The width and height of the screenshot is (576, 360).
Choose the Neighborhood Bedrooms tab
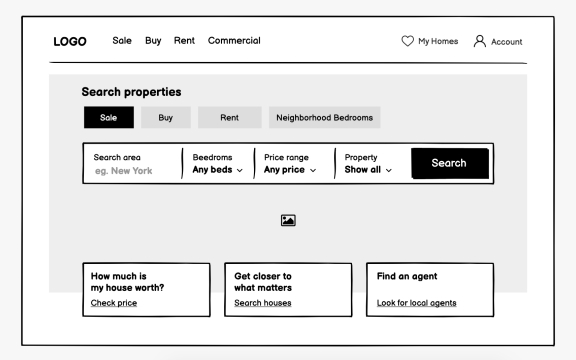pos(324,118)
